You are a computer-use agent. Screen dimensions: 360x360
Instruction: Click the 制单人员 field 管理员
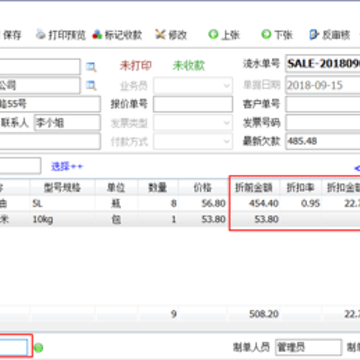pyautogui.click(x=308, y=348)
